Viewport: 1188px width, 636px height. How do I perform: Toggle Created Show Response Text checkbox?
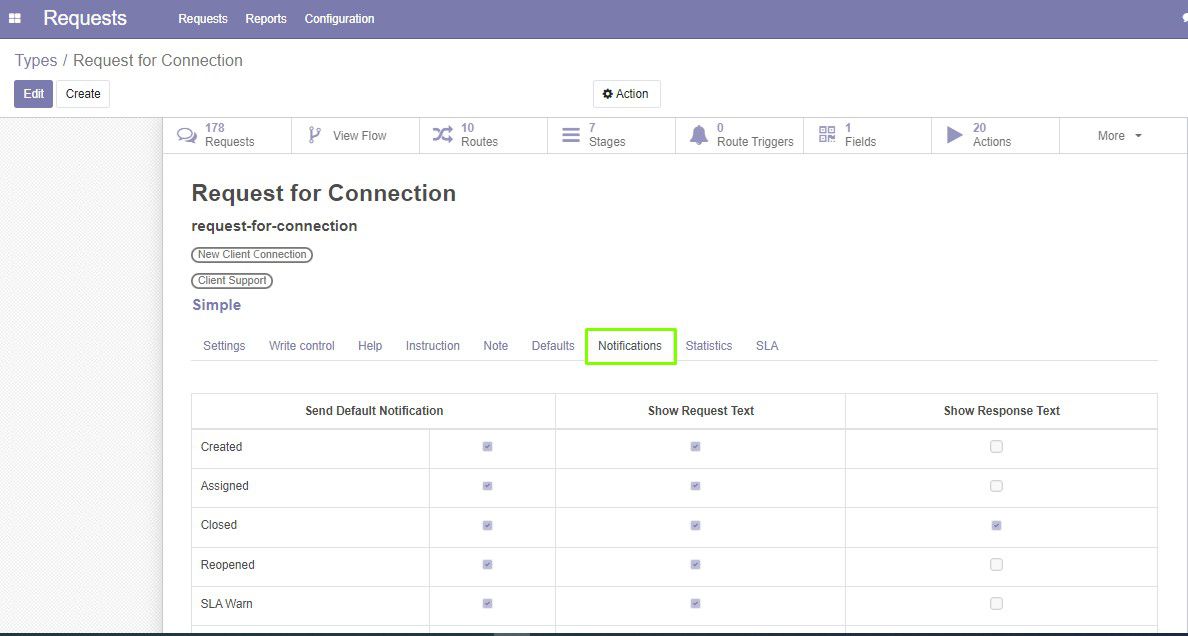pos(996,446)
